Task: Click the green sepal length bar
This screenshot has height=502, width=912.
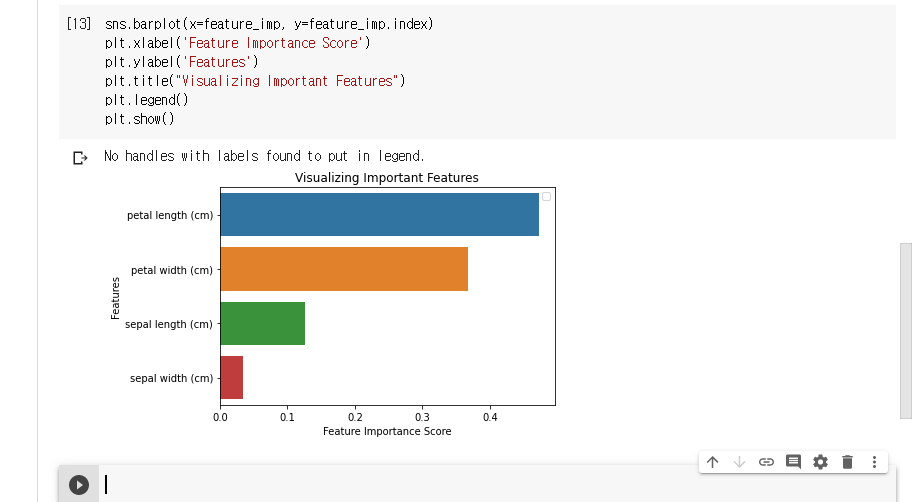Action: (x=262, y=323)
